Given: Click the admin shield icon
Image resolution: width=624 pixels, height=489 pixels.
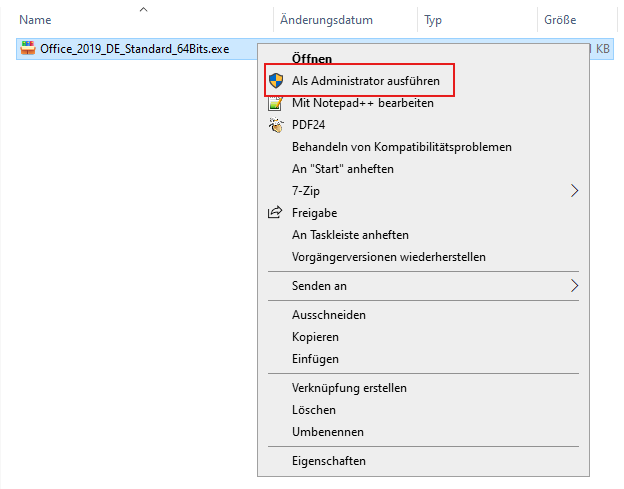Looking at the screenshot, I should (x=276, y=81).
